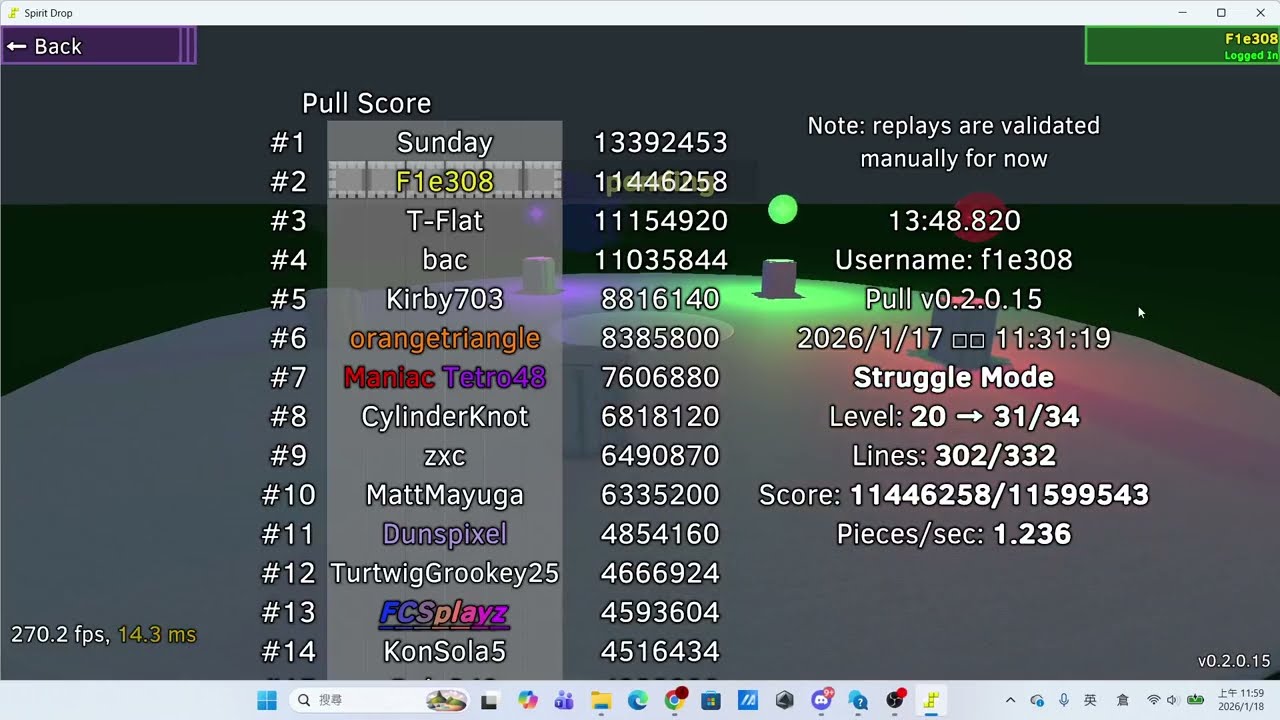Click the v0.2.0.15 version label
The width and height of the screenshot is (1280, 720).
(1234, 661)
